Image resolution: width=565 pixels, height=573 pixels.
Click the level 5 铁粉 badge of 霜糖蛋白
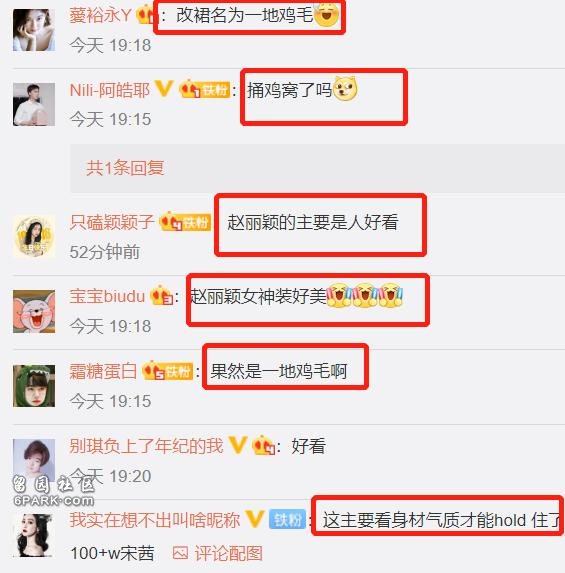[167, 371]
